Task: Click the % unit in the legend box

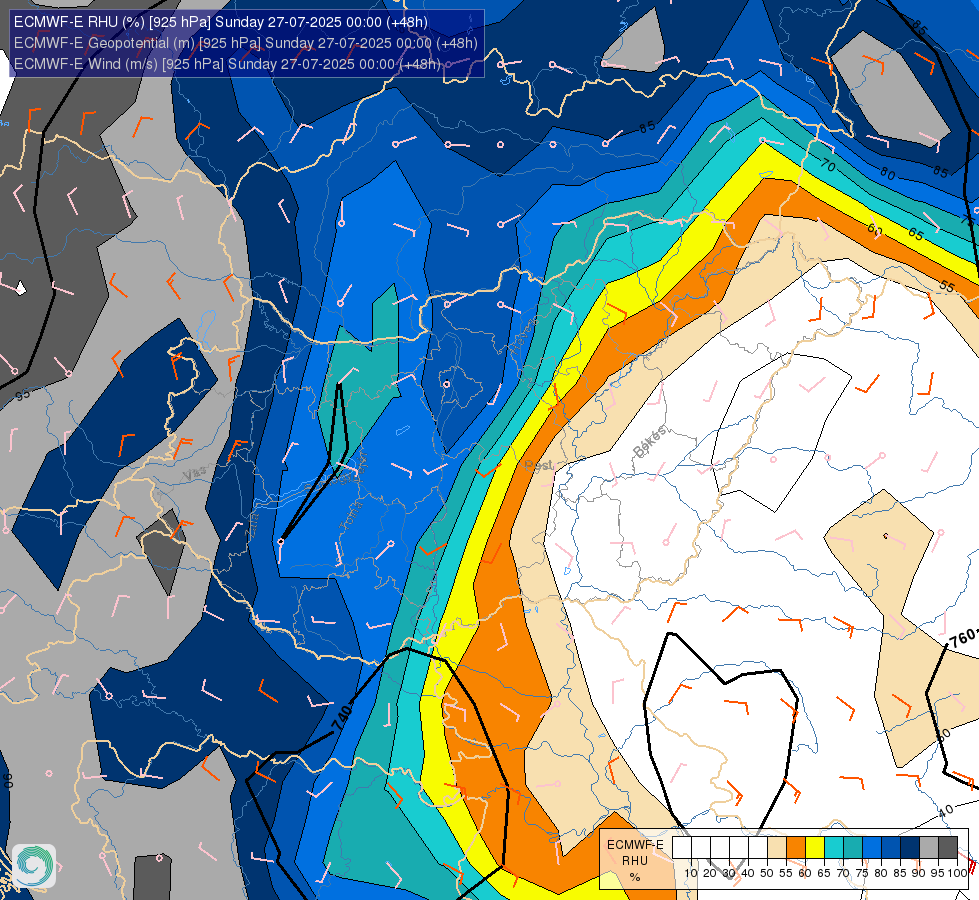Action: [635, 877]
